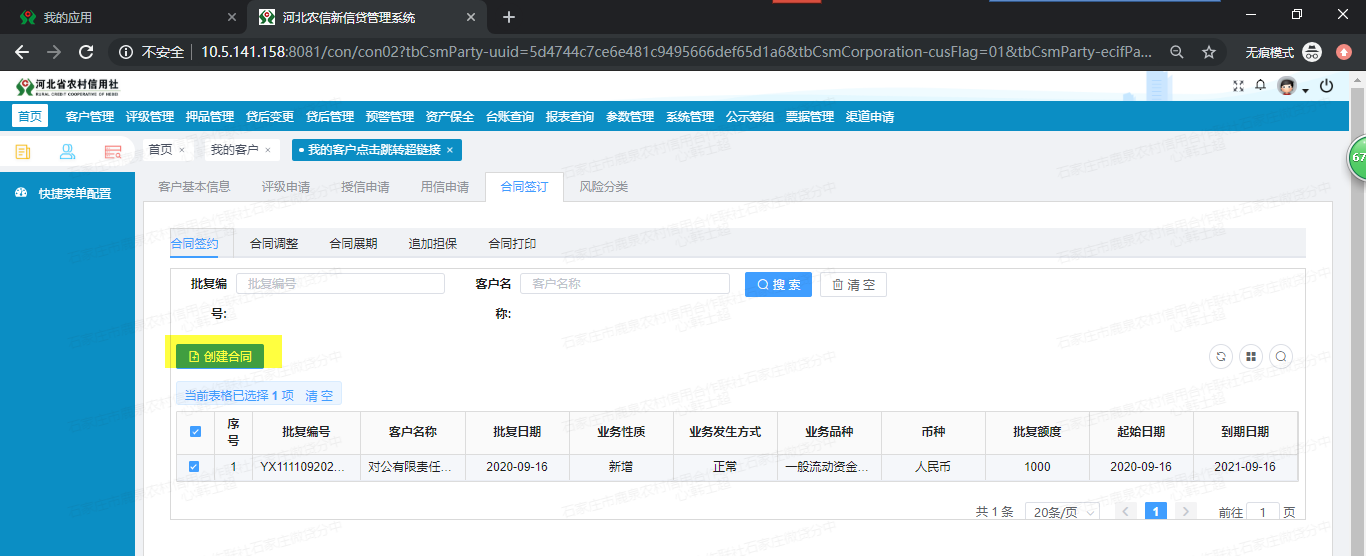Click the user avatar icon
Screen dimensions: 1366x556
pyautogui.click(x=1287, y=87)
